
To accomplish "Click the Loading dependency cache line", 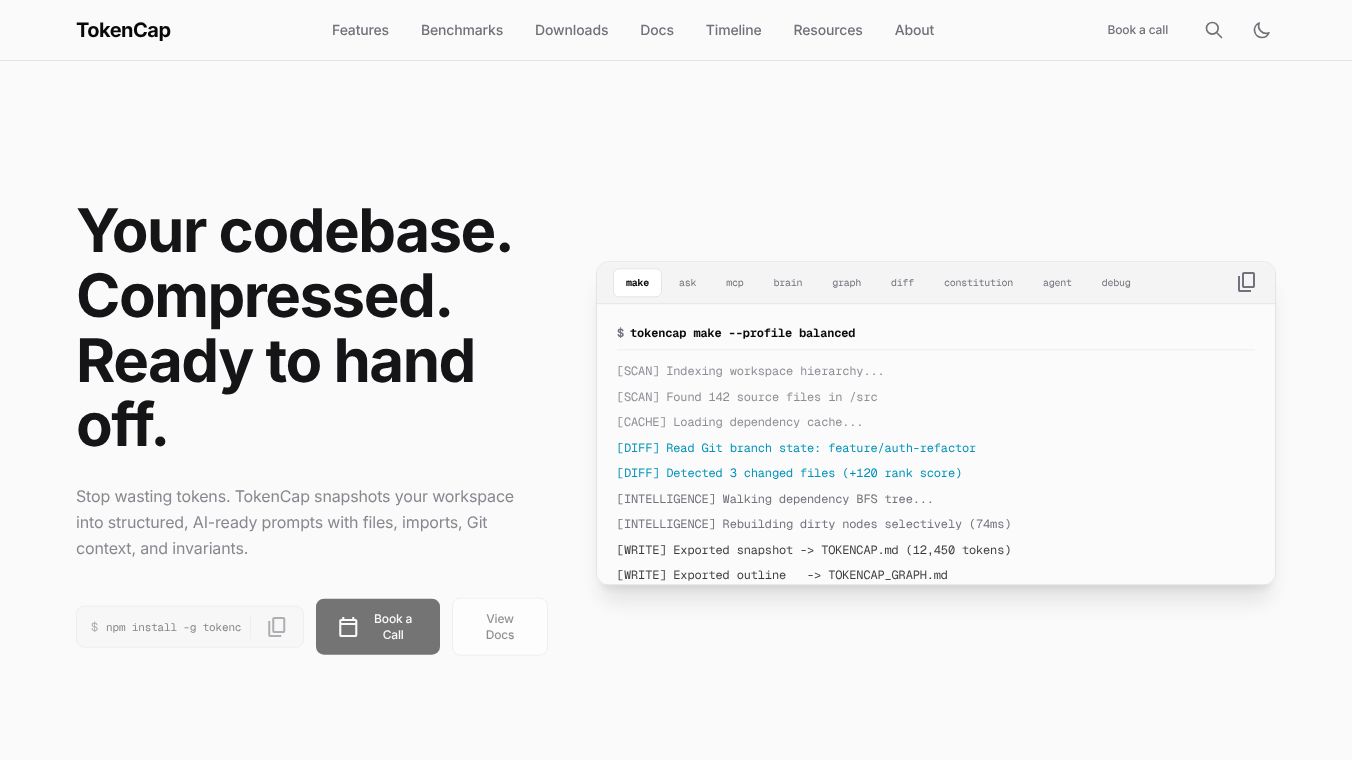I will 740,422.
